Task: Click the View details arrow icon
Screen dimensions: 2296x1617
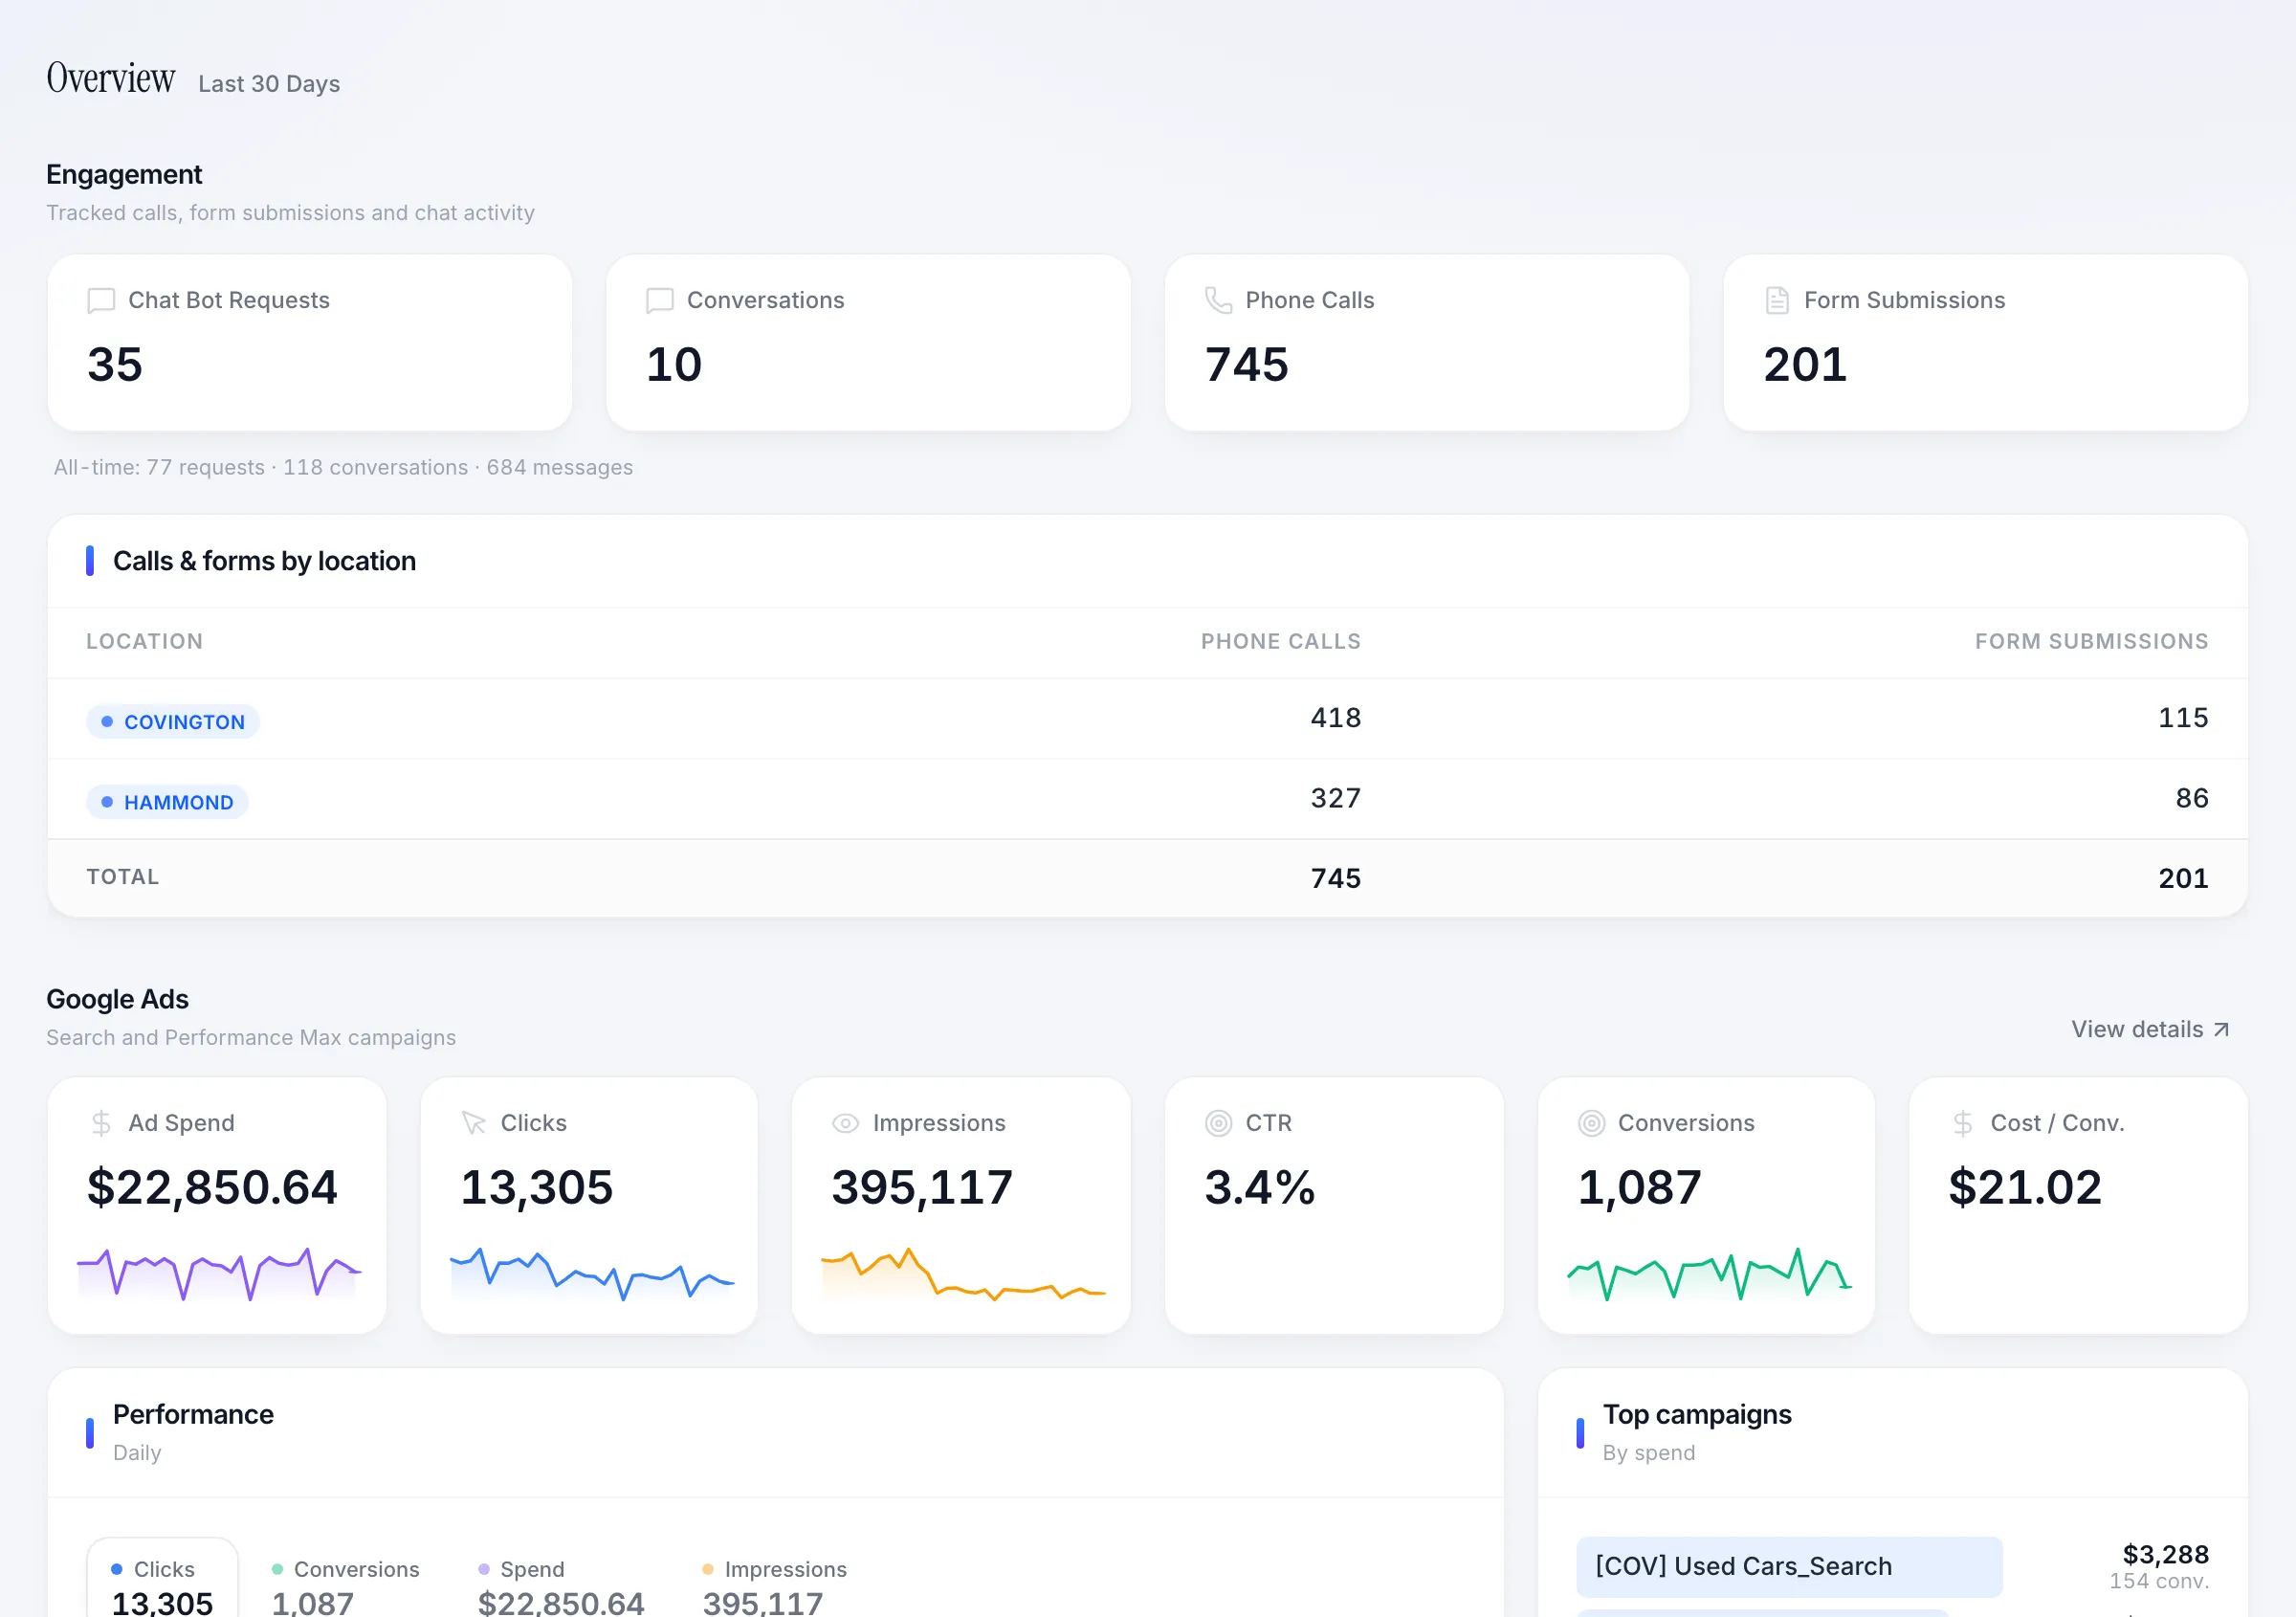Action: pyautogui.click(x=2221, y=1029)
